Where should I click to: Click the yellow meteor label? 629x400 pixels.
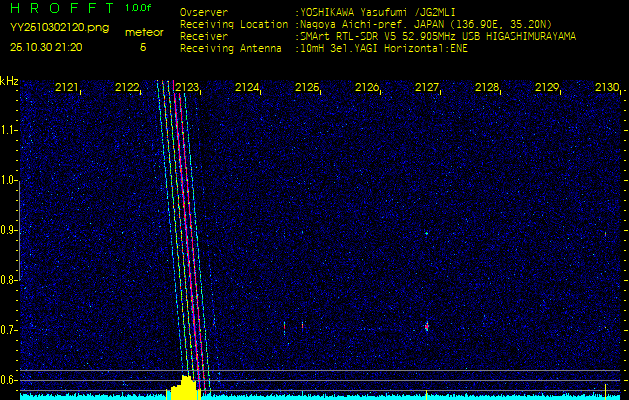142,32
